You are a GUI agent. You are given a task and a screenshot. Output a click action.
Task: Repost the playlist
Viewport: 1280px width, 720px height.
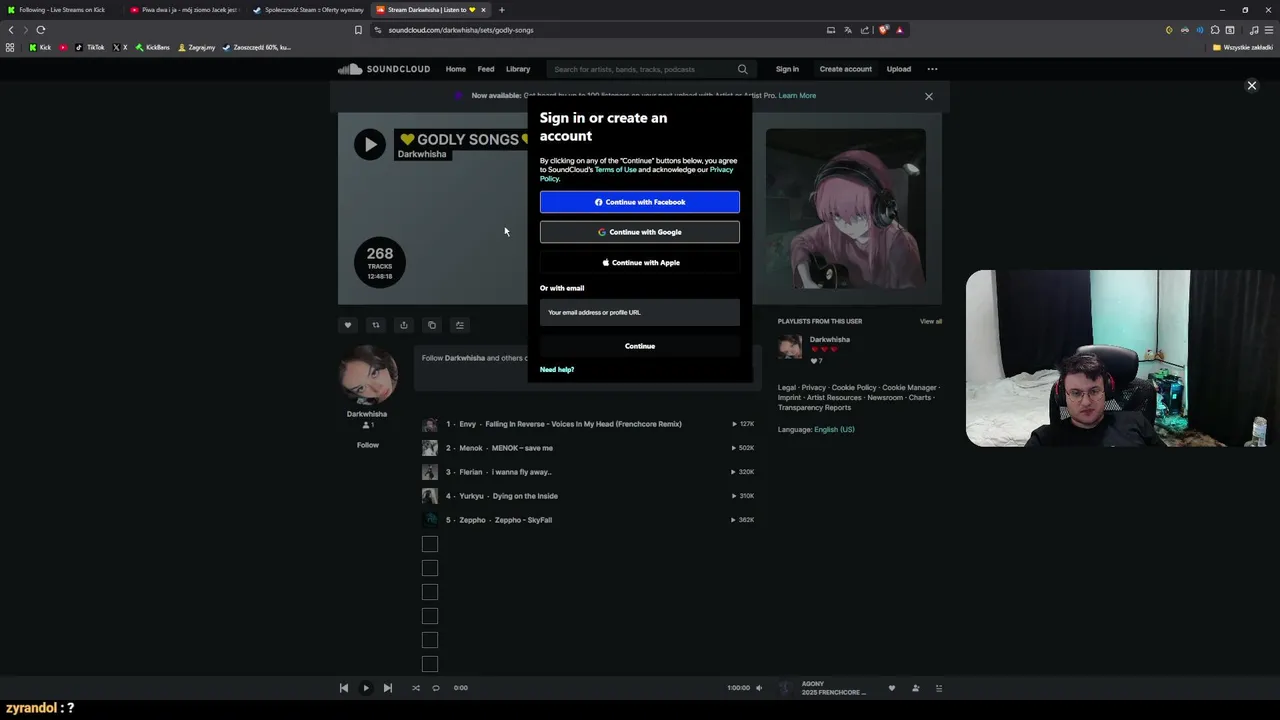click(376, 325)
